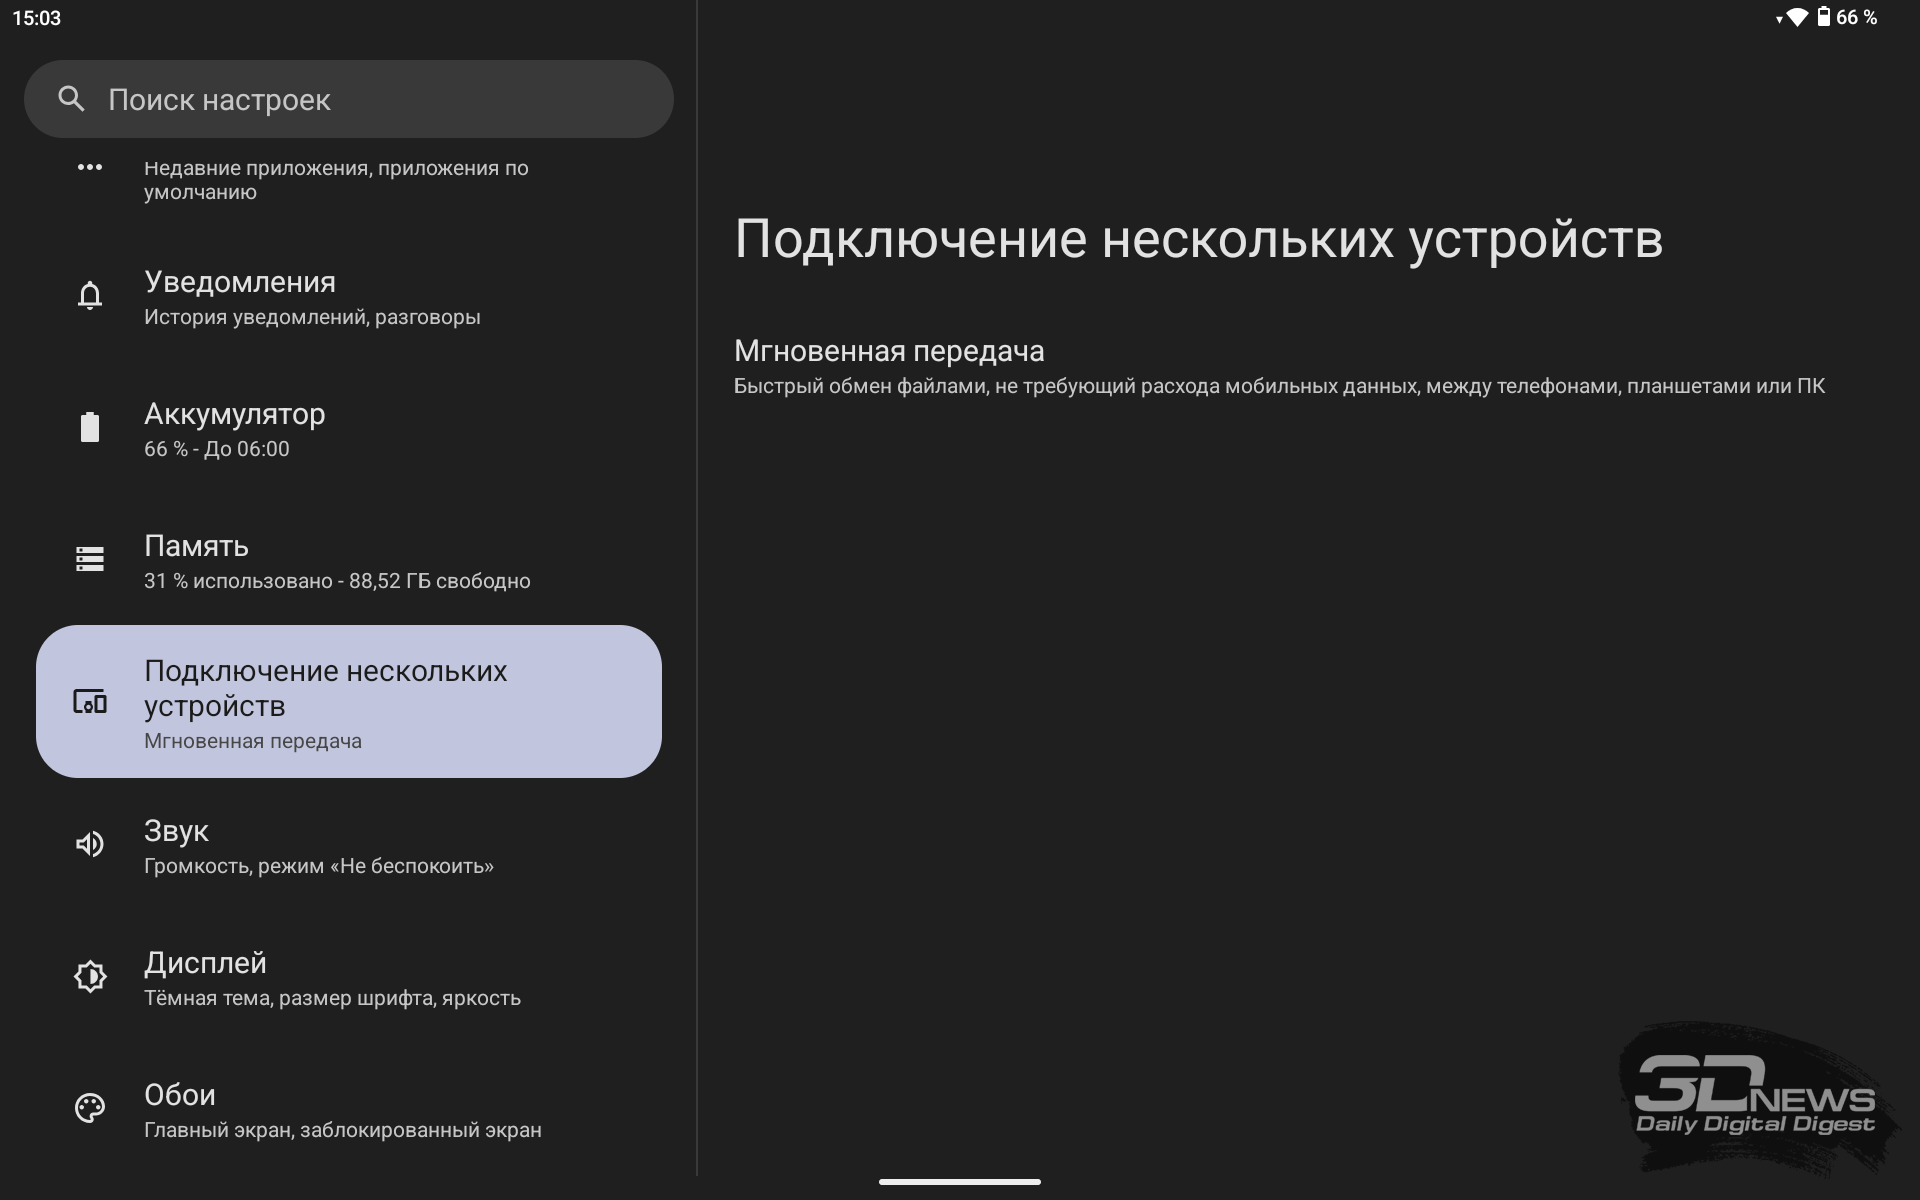Click the three-dots apps icon

tap(90, 168)
